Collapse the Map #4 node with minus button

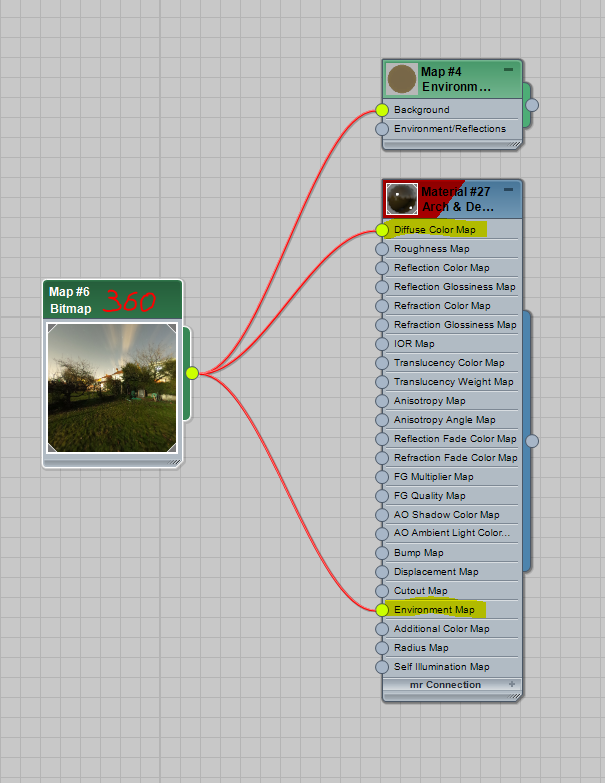(x=509, y=70)
